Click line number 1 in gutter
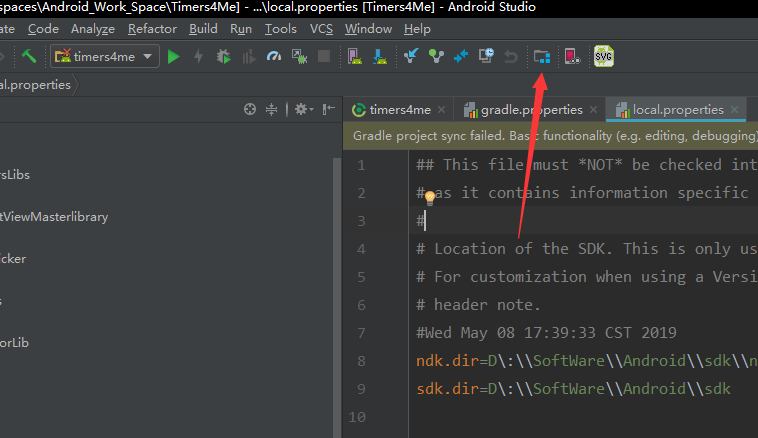758x438 pixels. coord(361,165)
